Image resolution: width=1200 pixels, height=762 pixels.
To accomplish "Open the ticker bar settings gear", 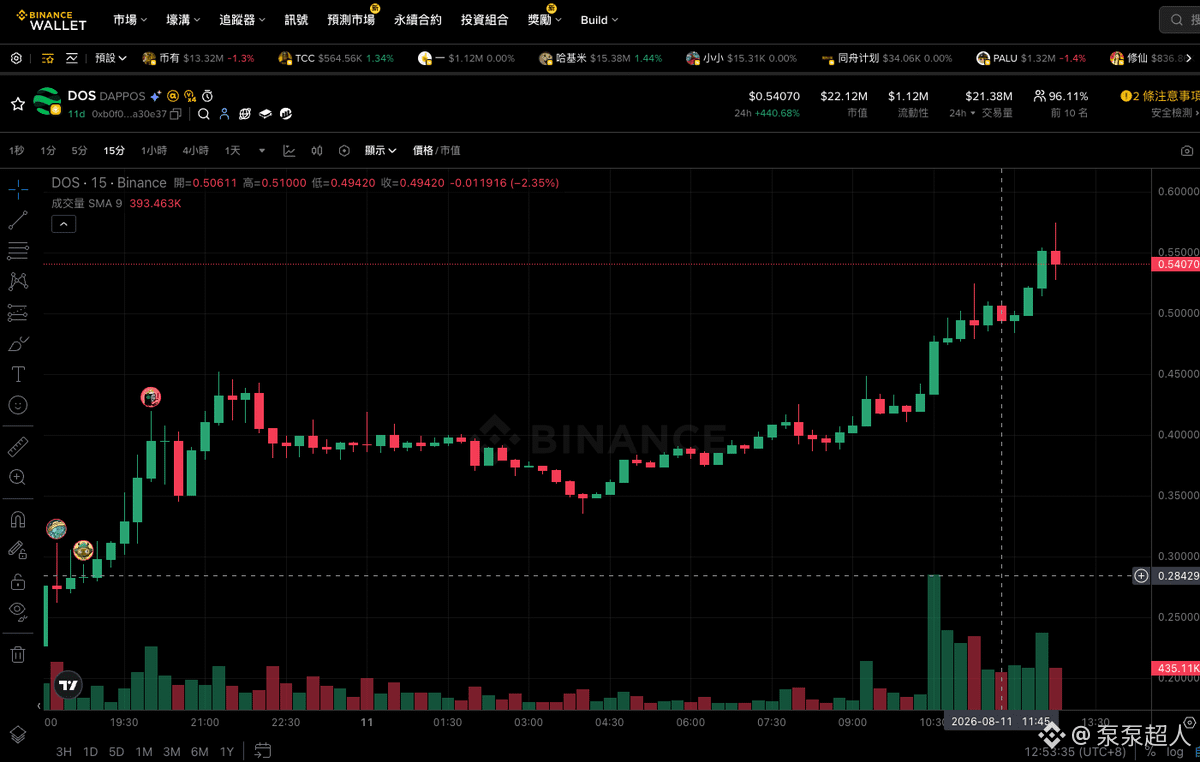I will pos(16,58).
